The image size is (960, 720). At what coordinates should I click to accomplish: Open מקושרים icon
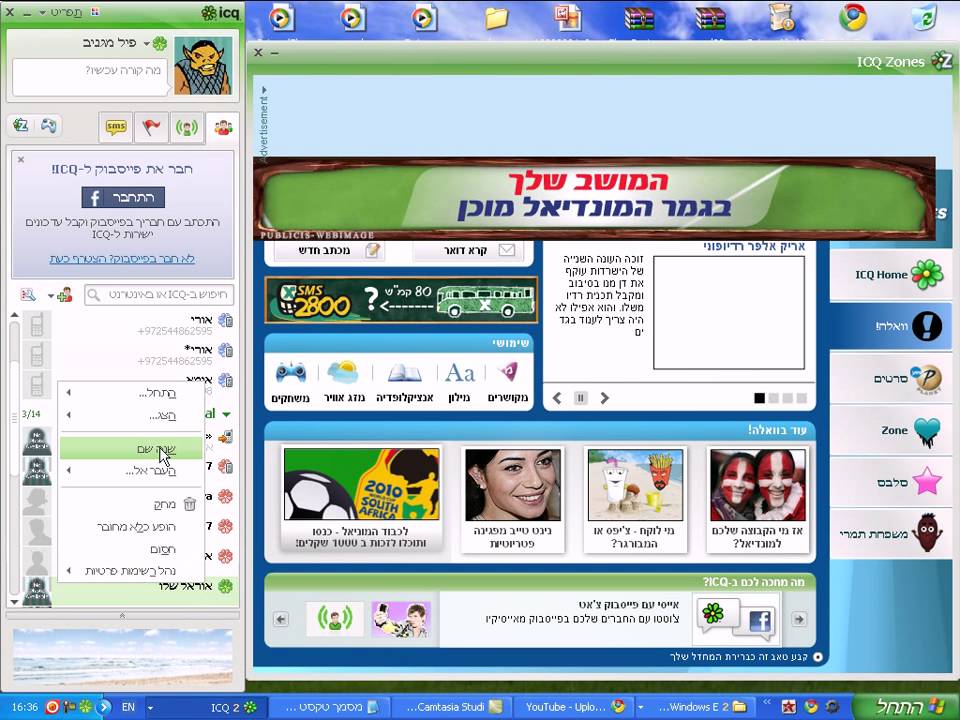pos(508,381)
